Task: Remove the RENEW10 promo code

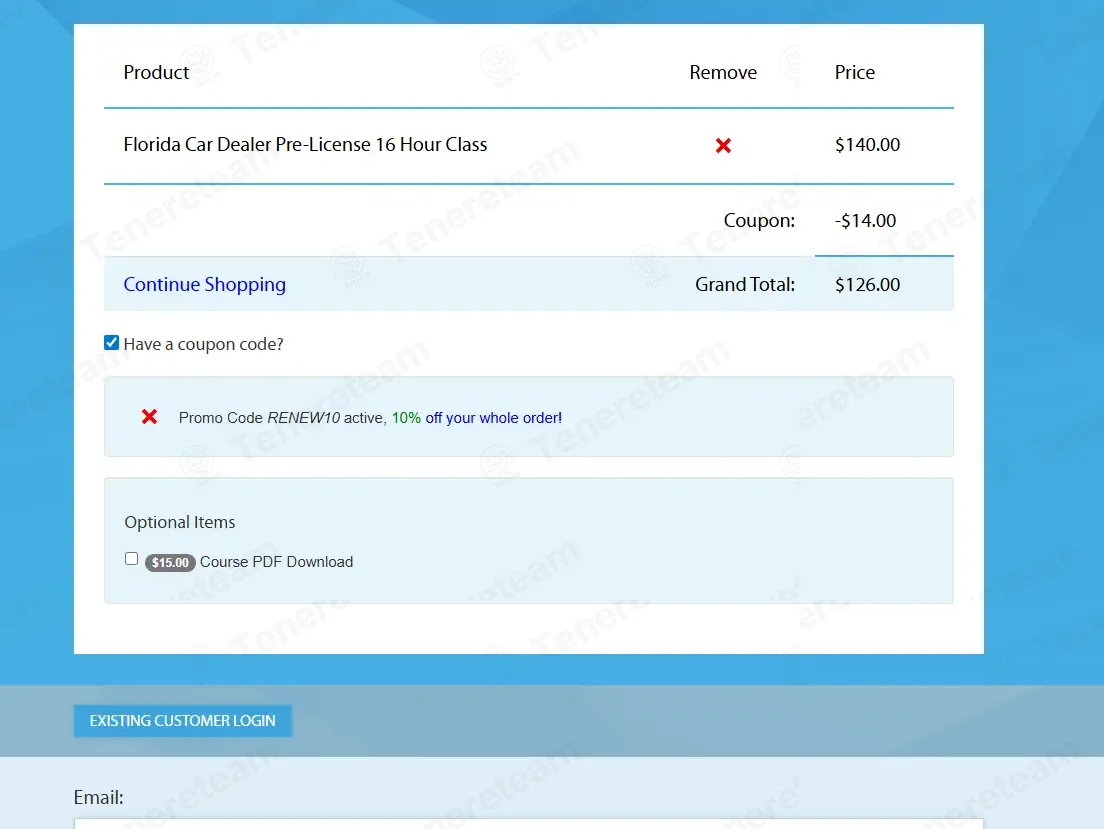Action: pos(149,416)
